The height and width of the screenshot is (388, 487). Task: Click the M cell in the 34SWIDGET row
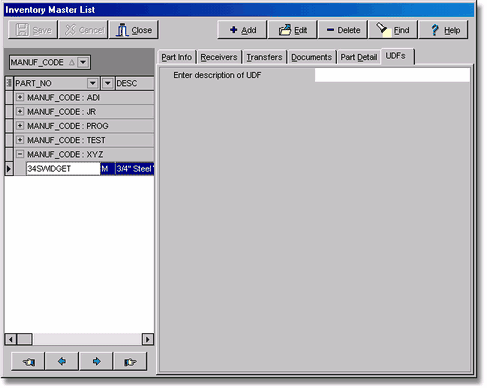pyautogui.click(x=107, y=169)
